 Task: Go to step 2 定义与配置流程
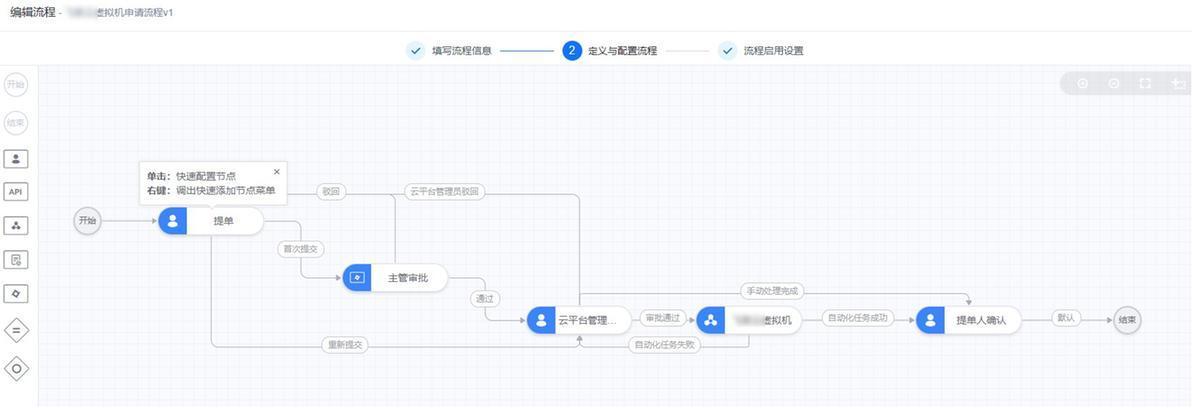pyautogui.click(x=610, y=50)
